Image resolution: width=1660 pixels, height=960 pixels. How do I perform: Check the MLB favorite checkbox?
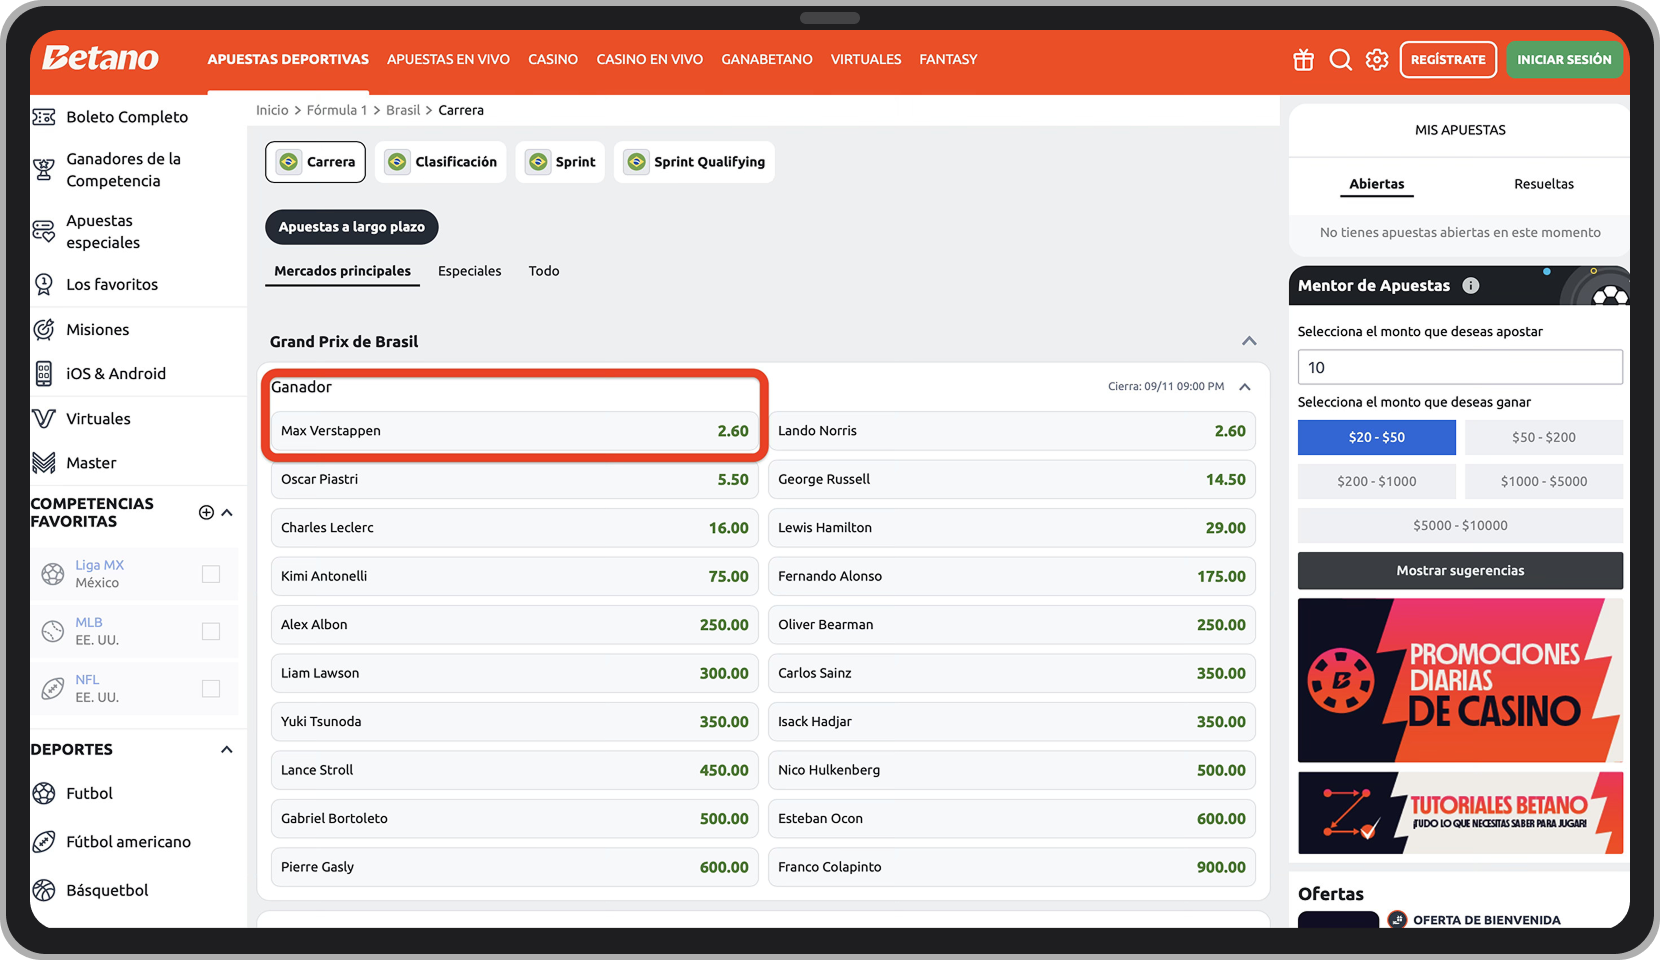(211, 631)
